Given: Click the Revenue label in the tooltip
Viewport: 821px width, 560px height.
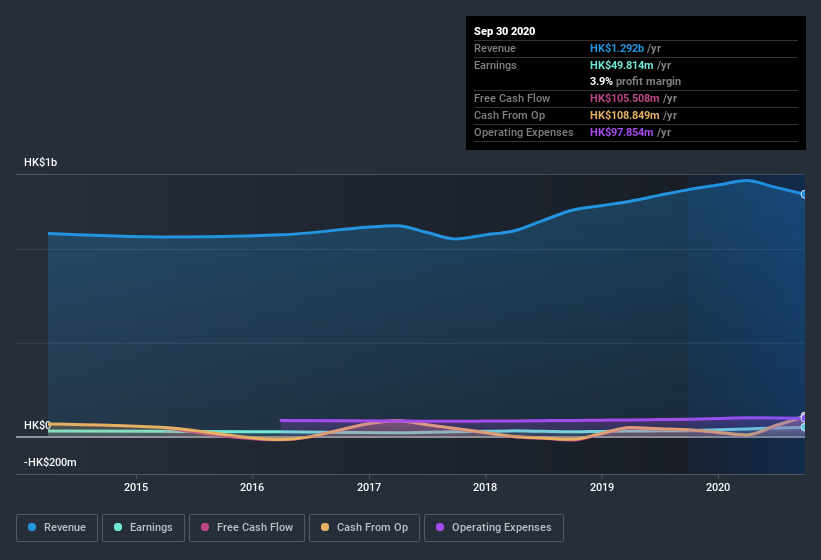Looking at the screenshot, I should coord(495,48).
